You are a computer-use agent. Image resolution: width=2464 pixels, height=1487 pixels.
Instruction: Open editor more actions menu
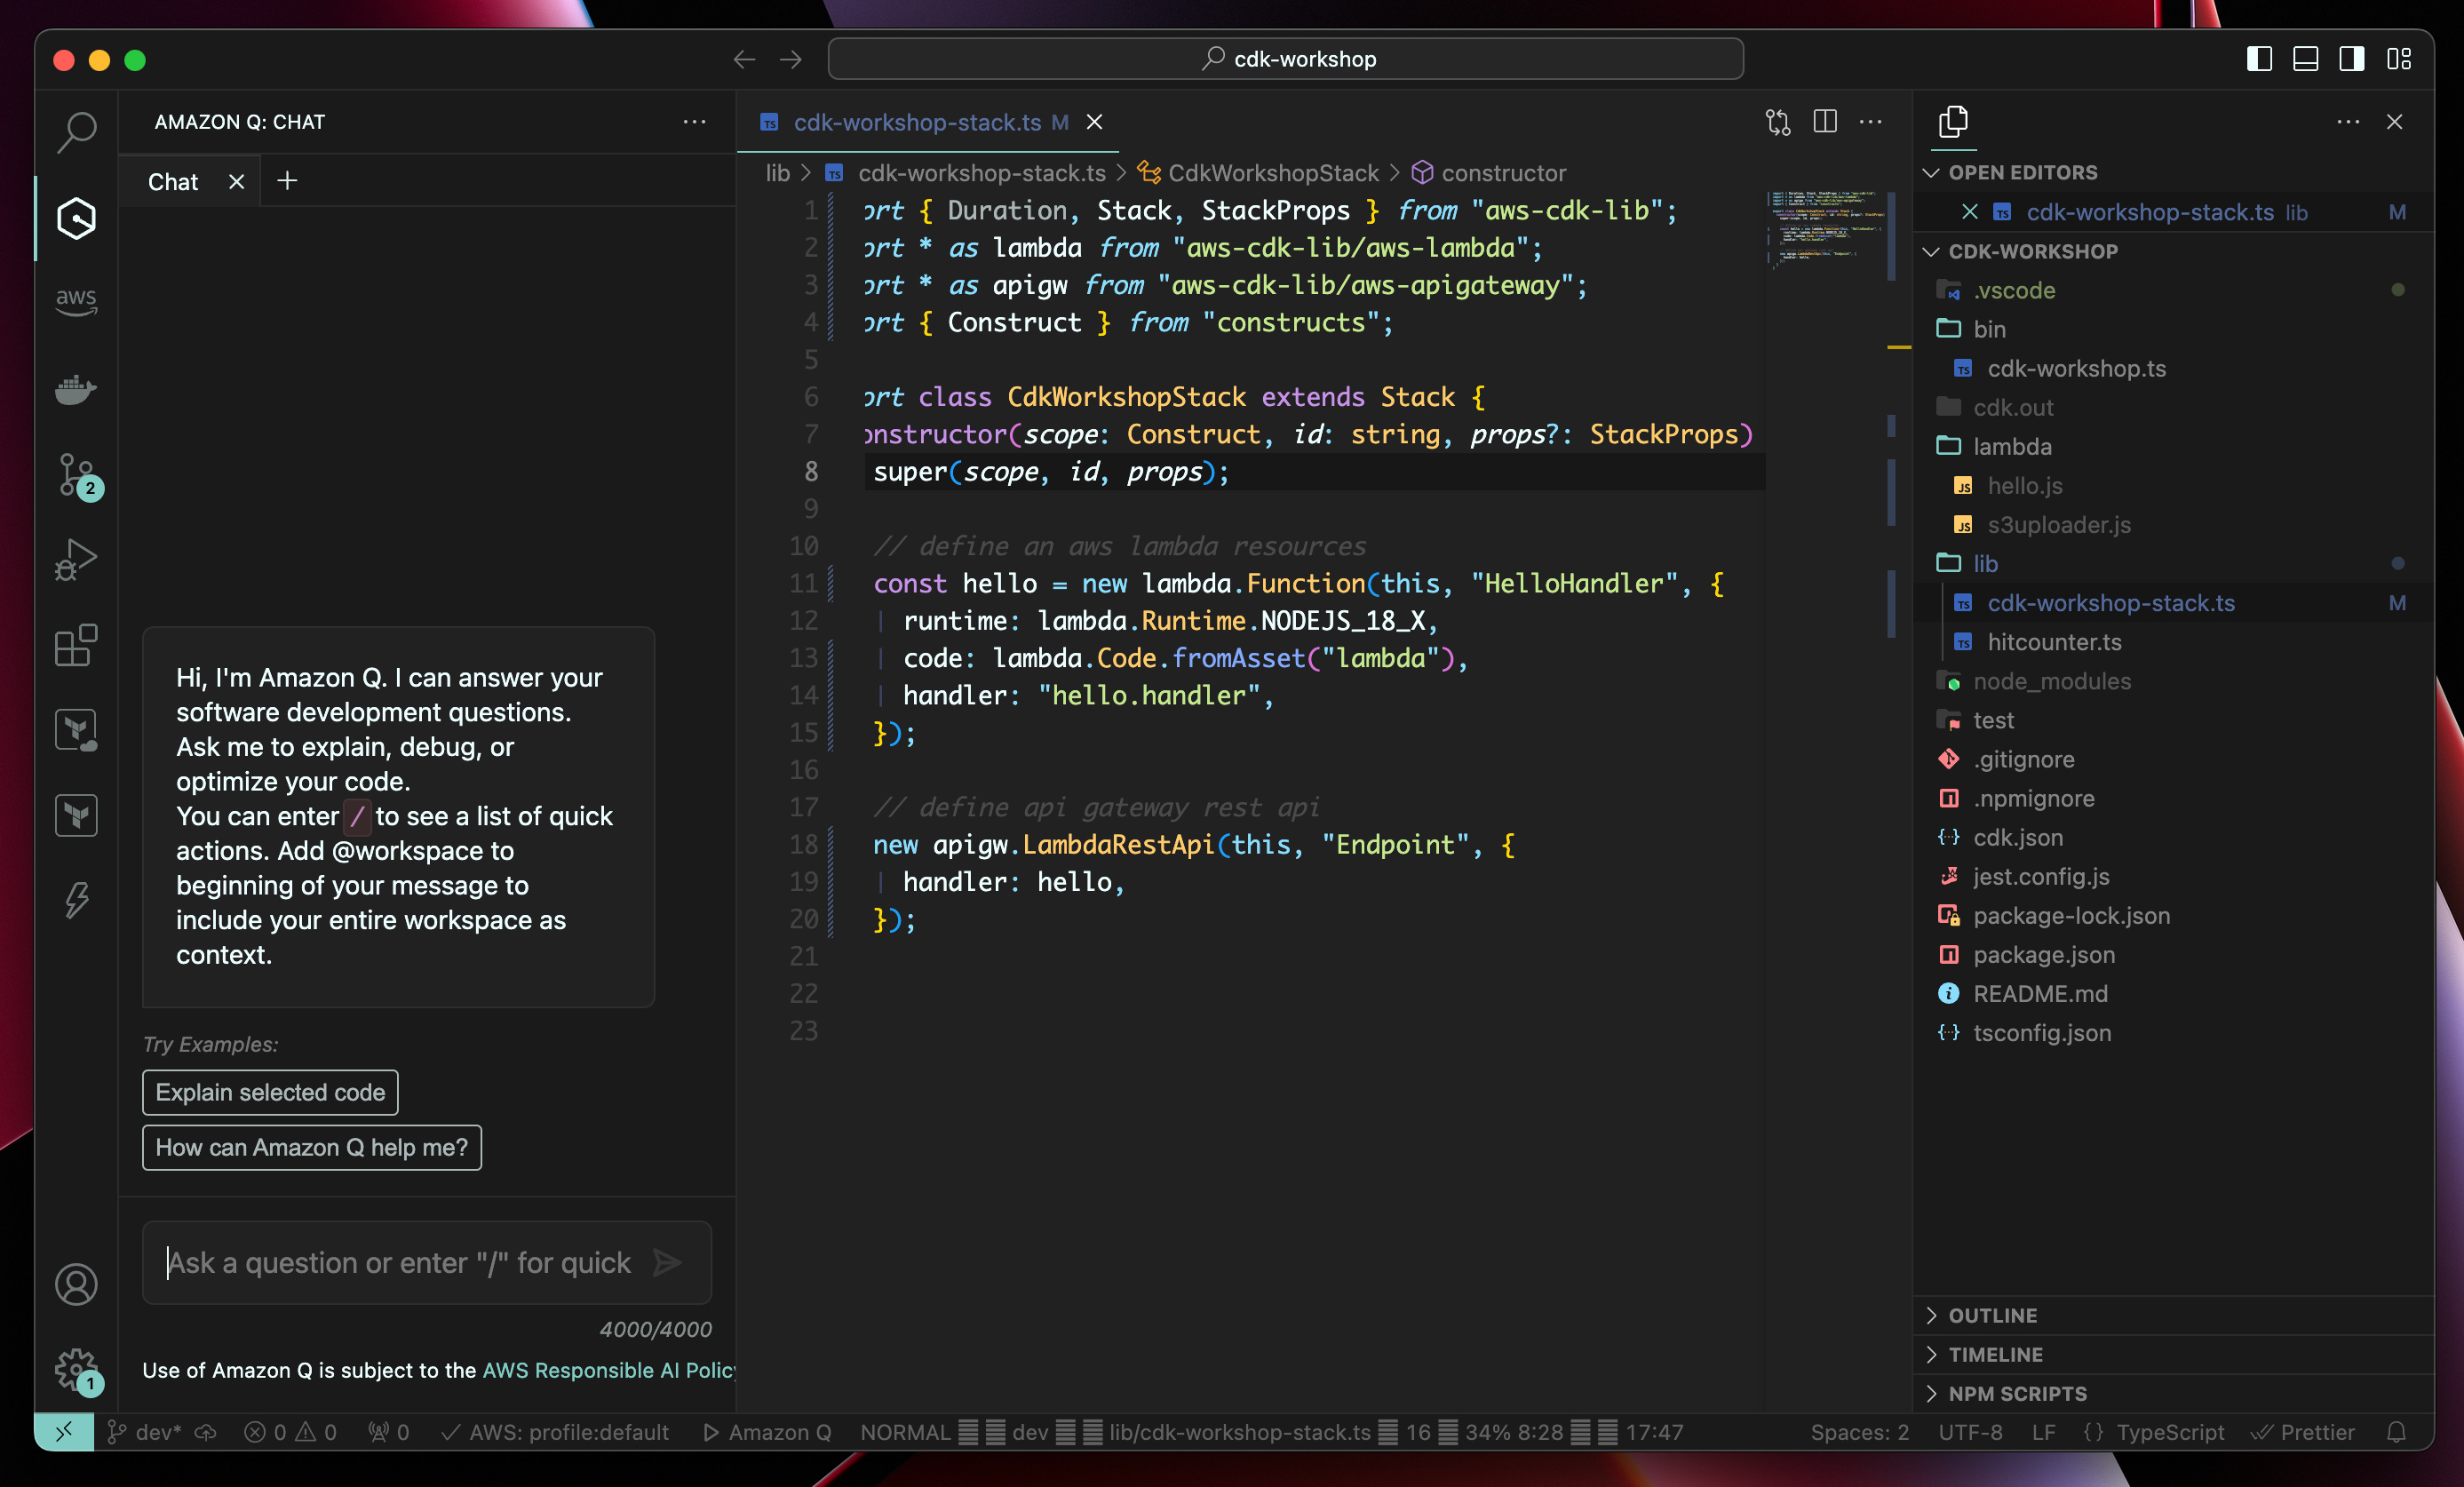(x=1871, y=122)
